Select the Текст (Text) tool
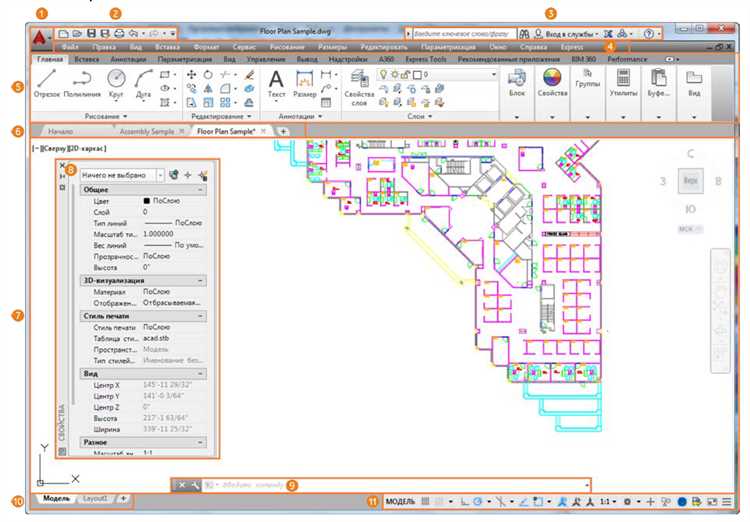 pyautogui.click(x=276, y=84)
